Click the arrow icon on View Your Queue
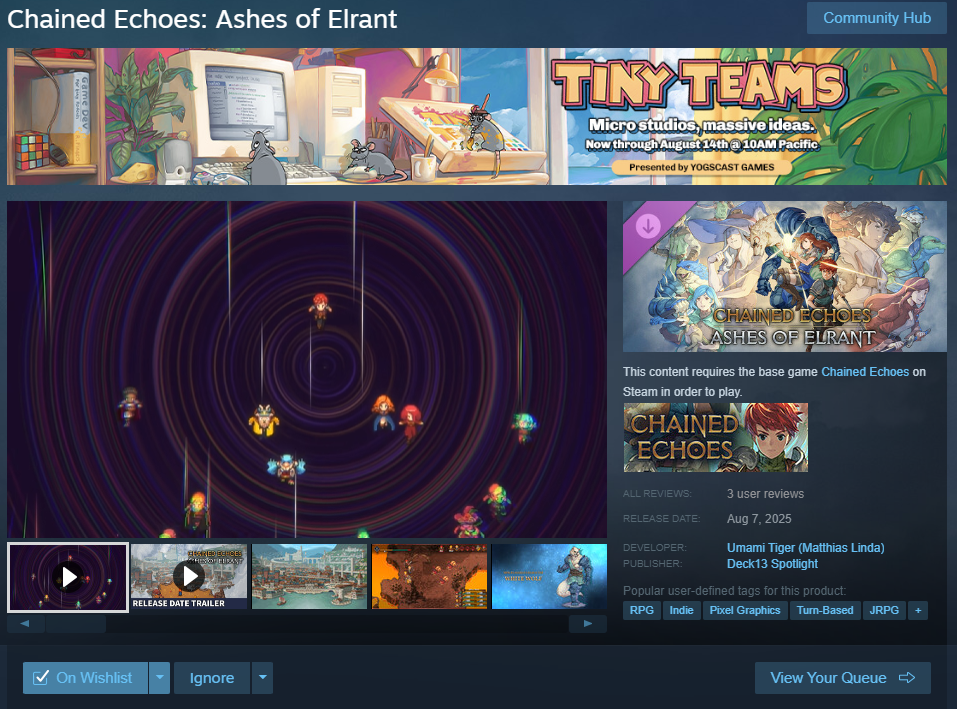Screen dimensions: 957x709 click(907, 678)
